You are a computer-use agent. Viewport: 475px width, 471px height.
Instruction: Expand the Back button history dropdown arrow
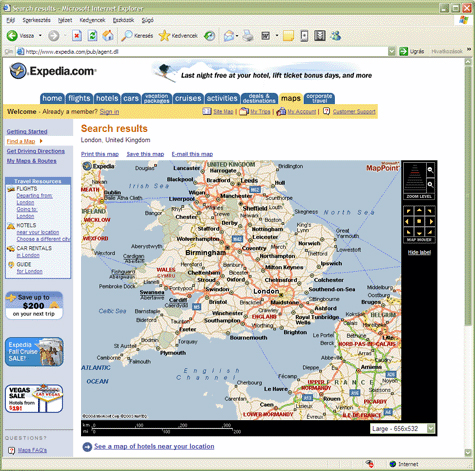click(40, 36)
